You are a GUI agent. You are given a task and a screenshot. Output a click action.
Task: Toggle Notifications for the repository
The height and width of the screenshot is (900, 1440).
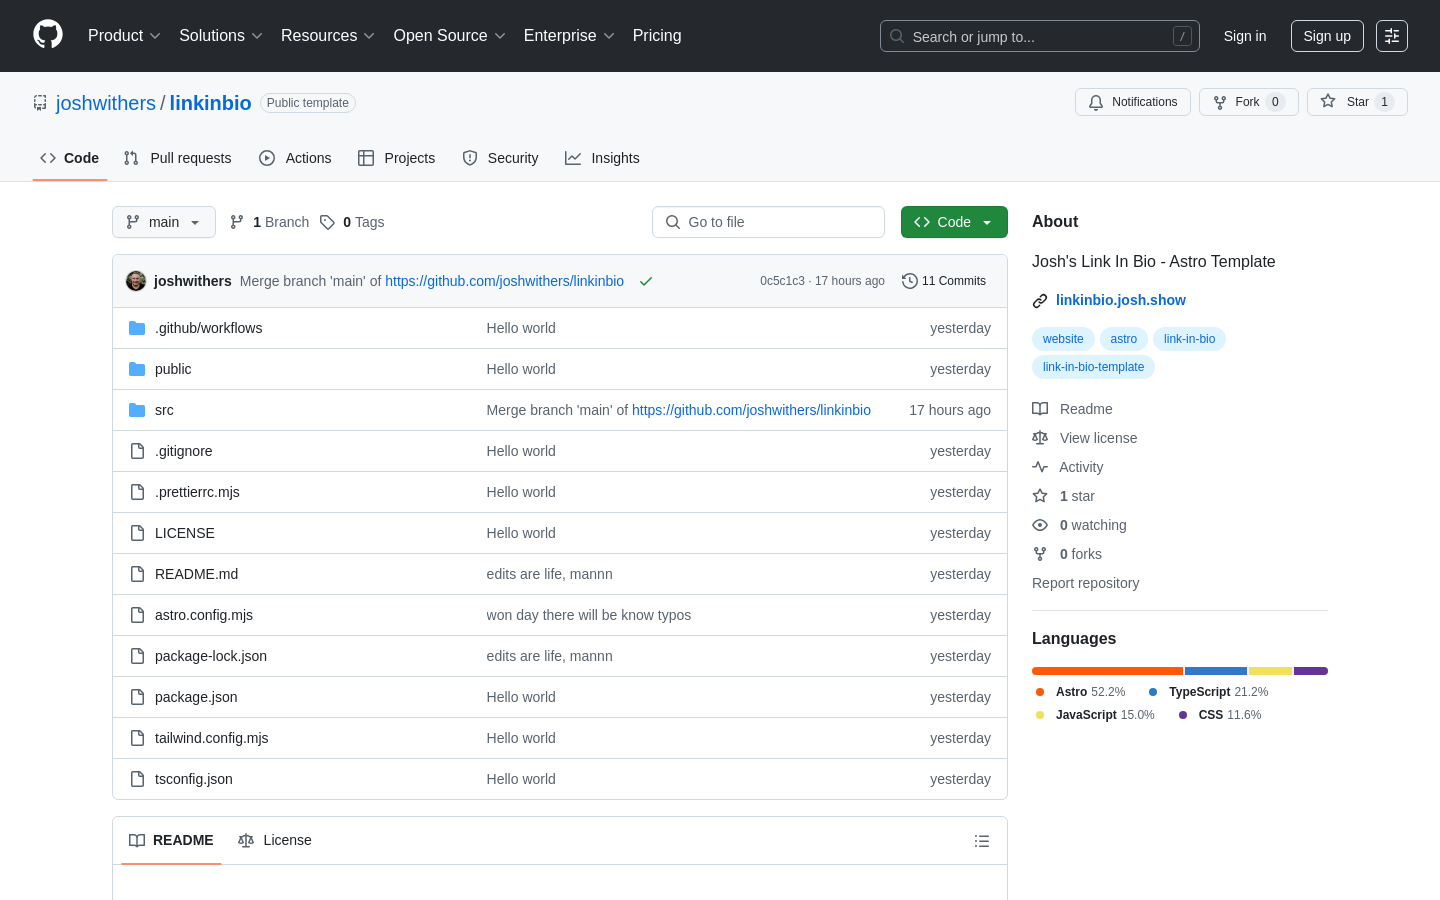(x=1132, y=102)
